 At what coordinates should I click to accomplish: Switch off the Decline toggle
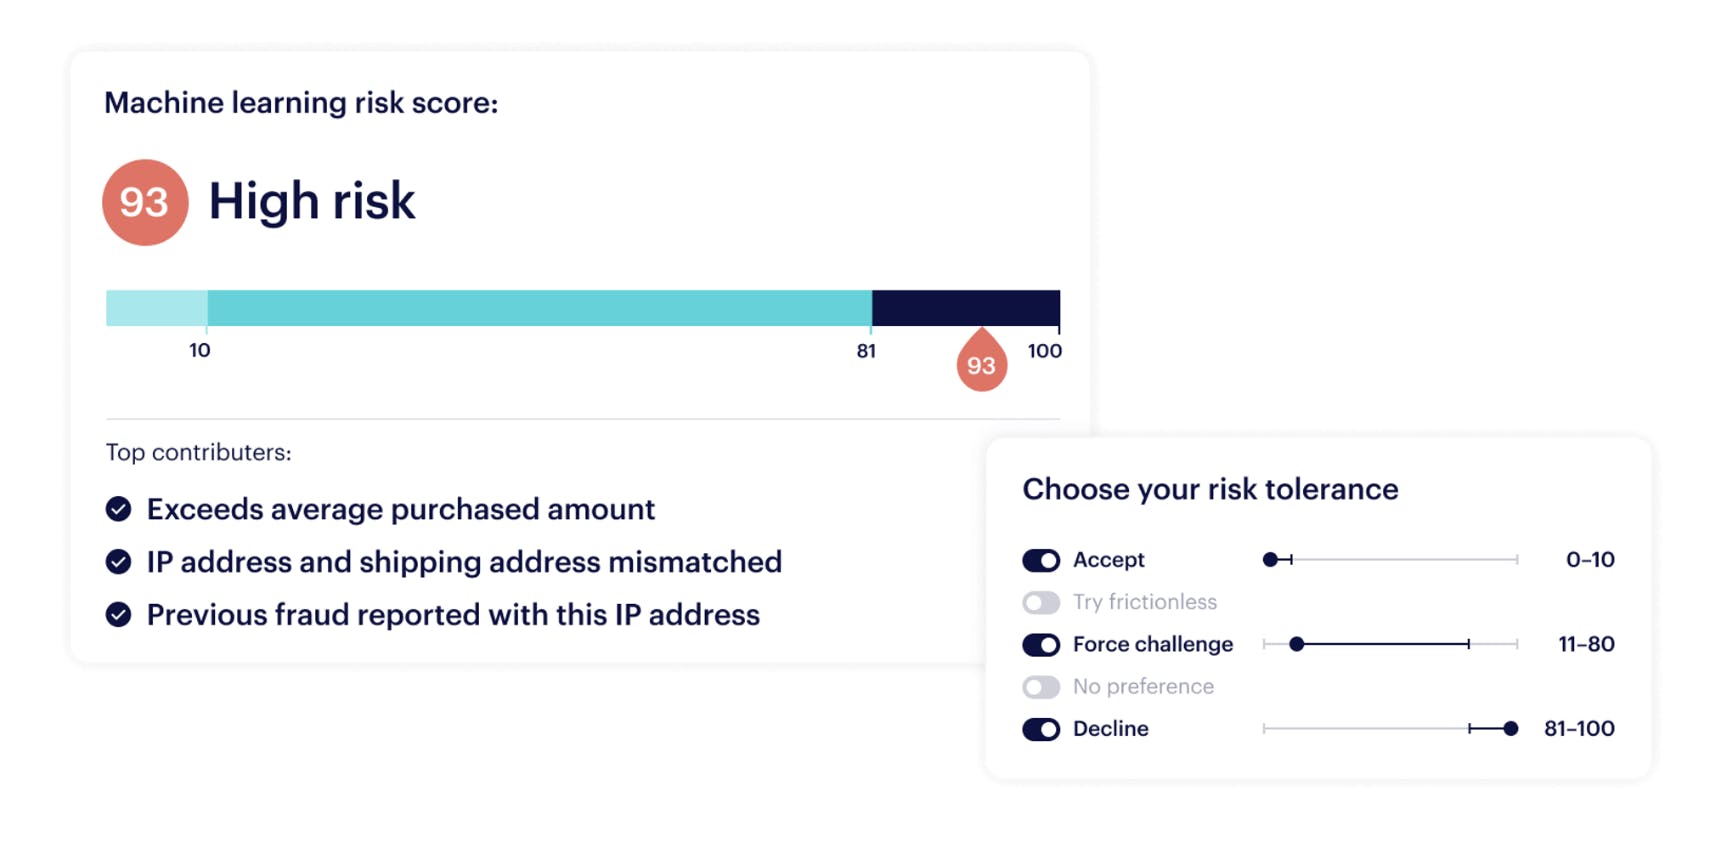pos(1040,729)
